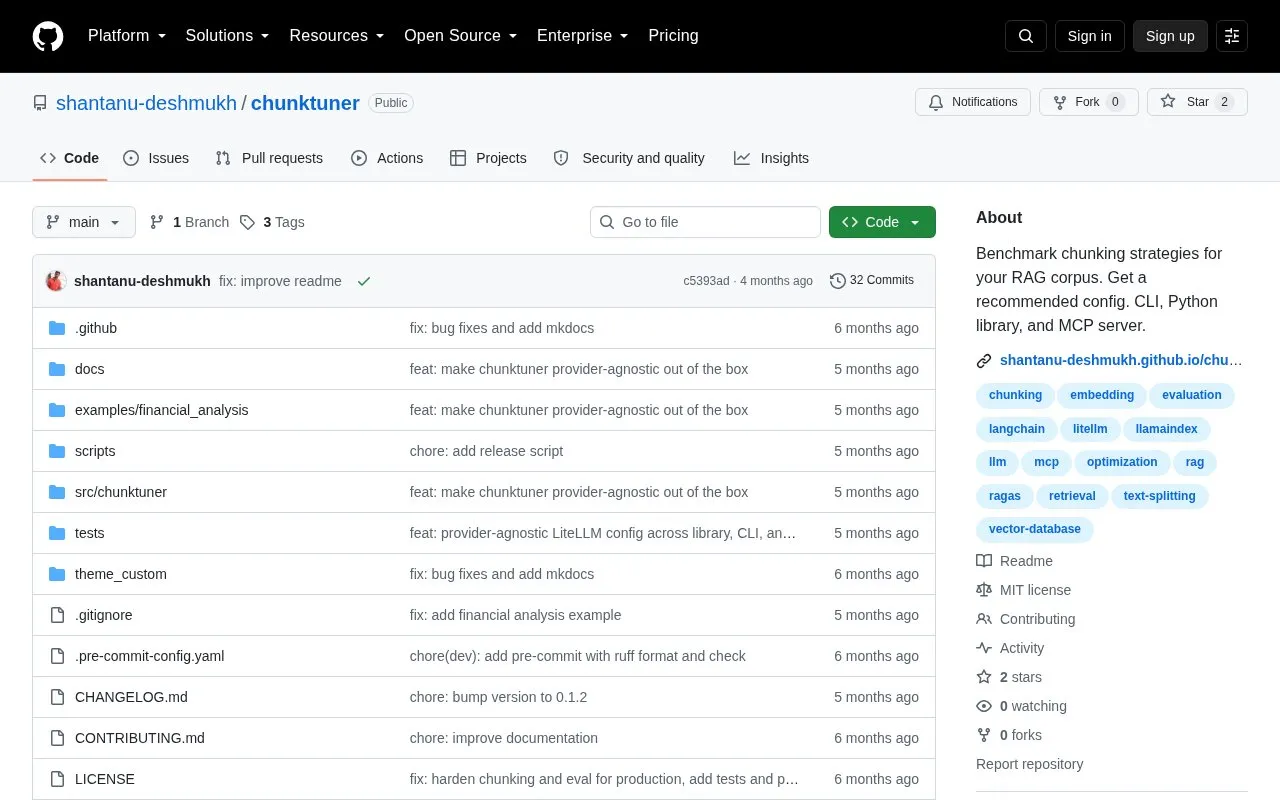This screenshot has height=800, width=1280.
Task: Open the Insights tab
Action: (771, 158)
